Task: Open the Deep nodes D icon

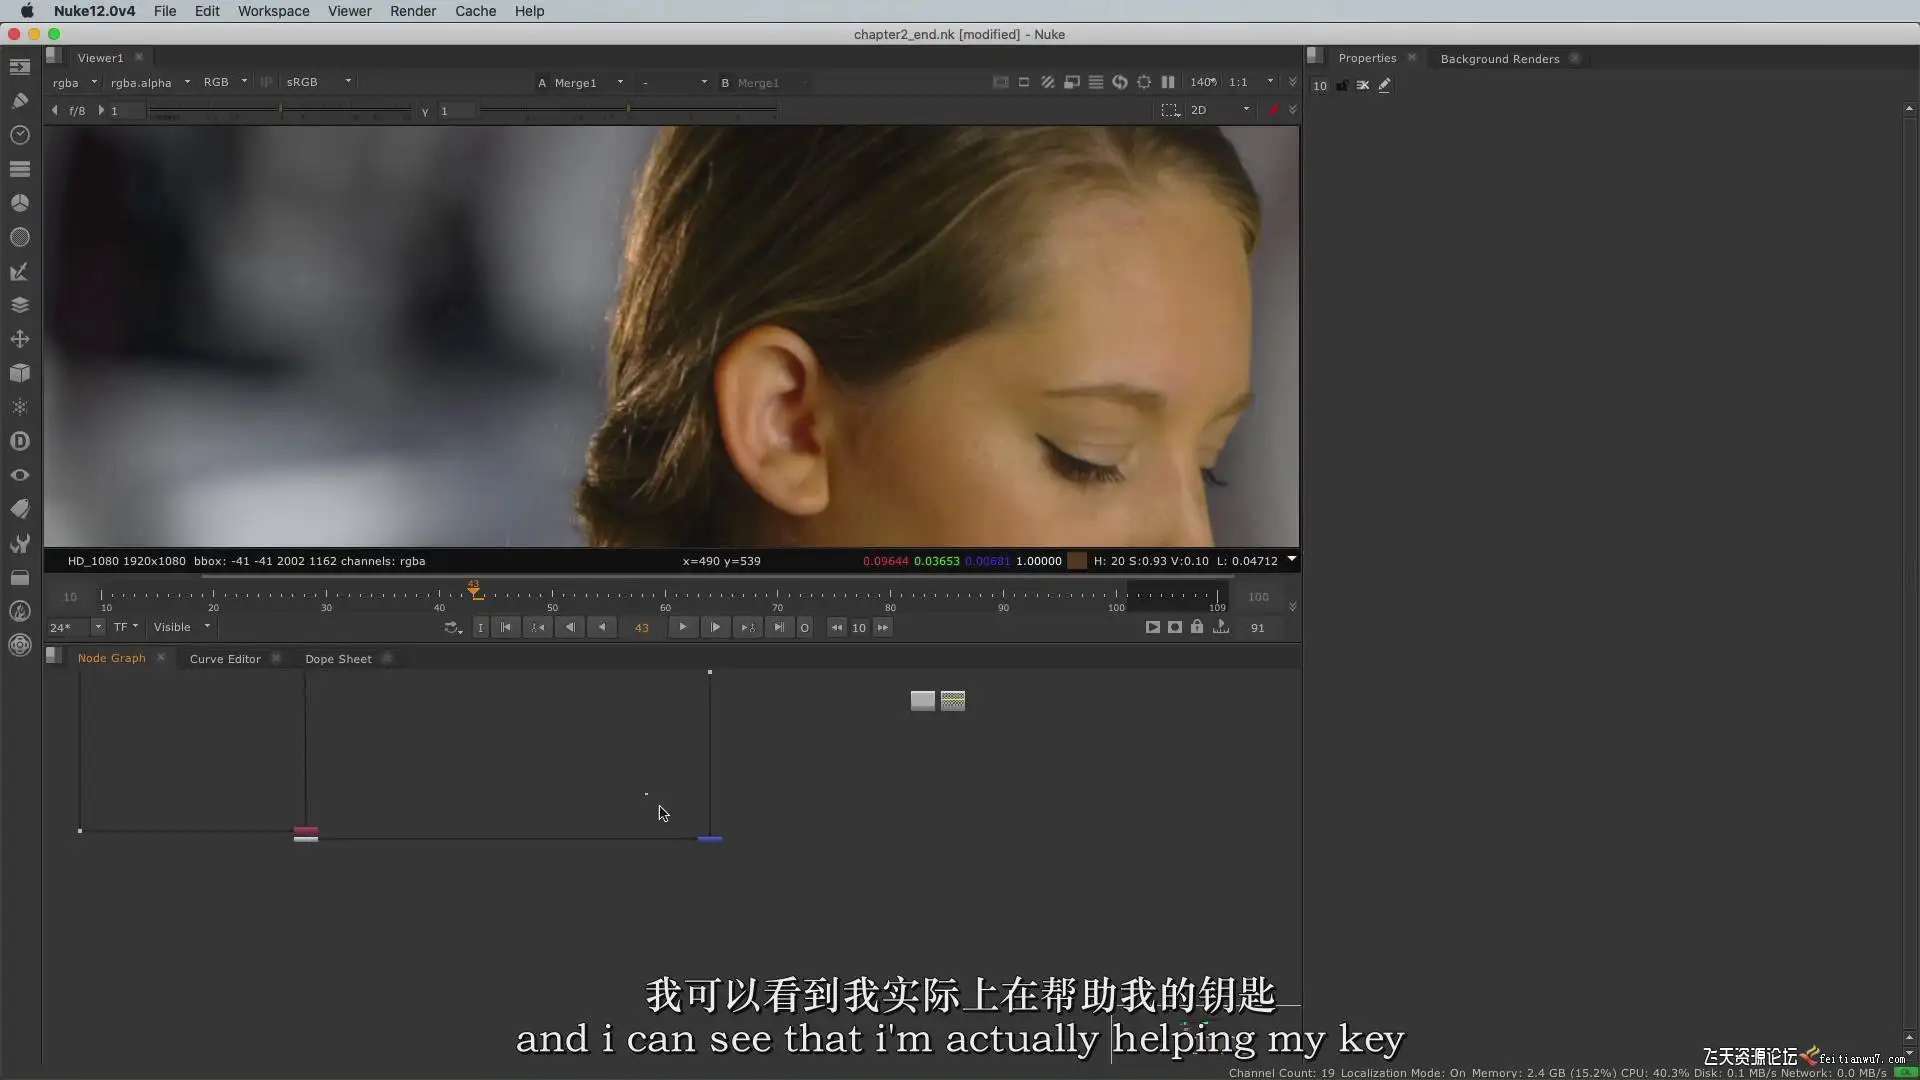Action: click(x=20, y=441)
